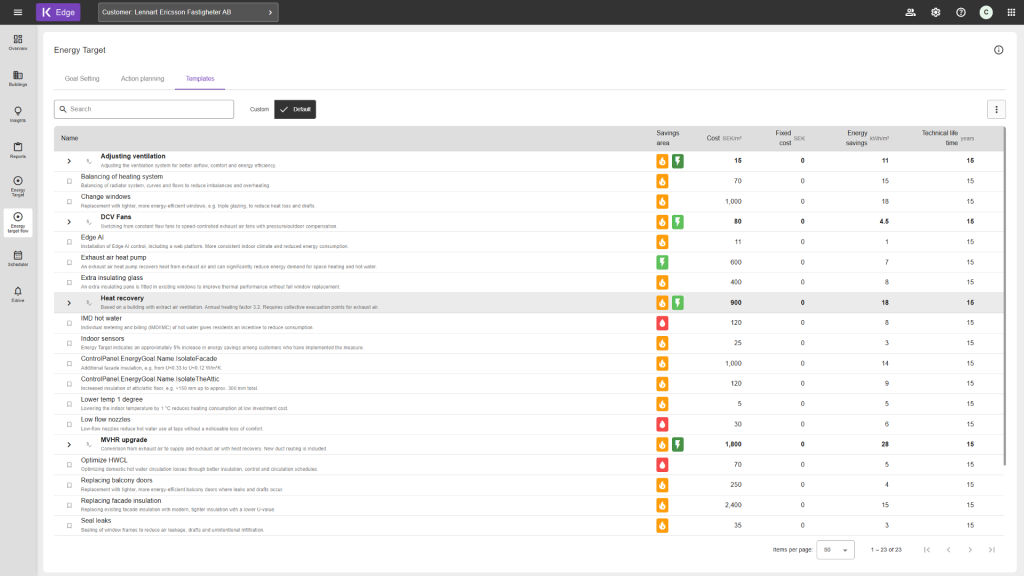The image size is (1024, 576).
Task: Jump to last page of templates
Action: 991,550
